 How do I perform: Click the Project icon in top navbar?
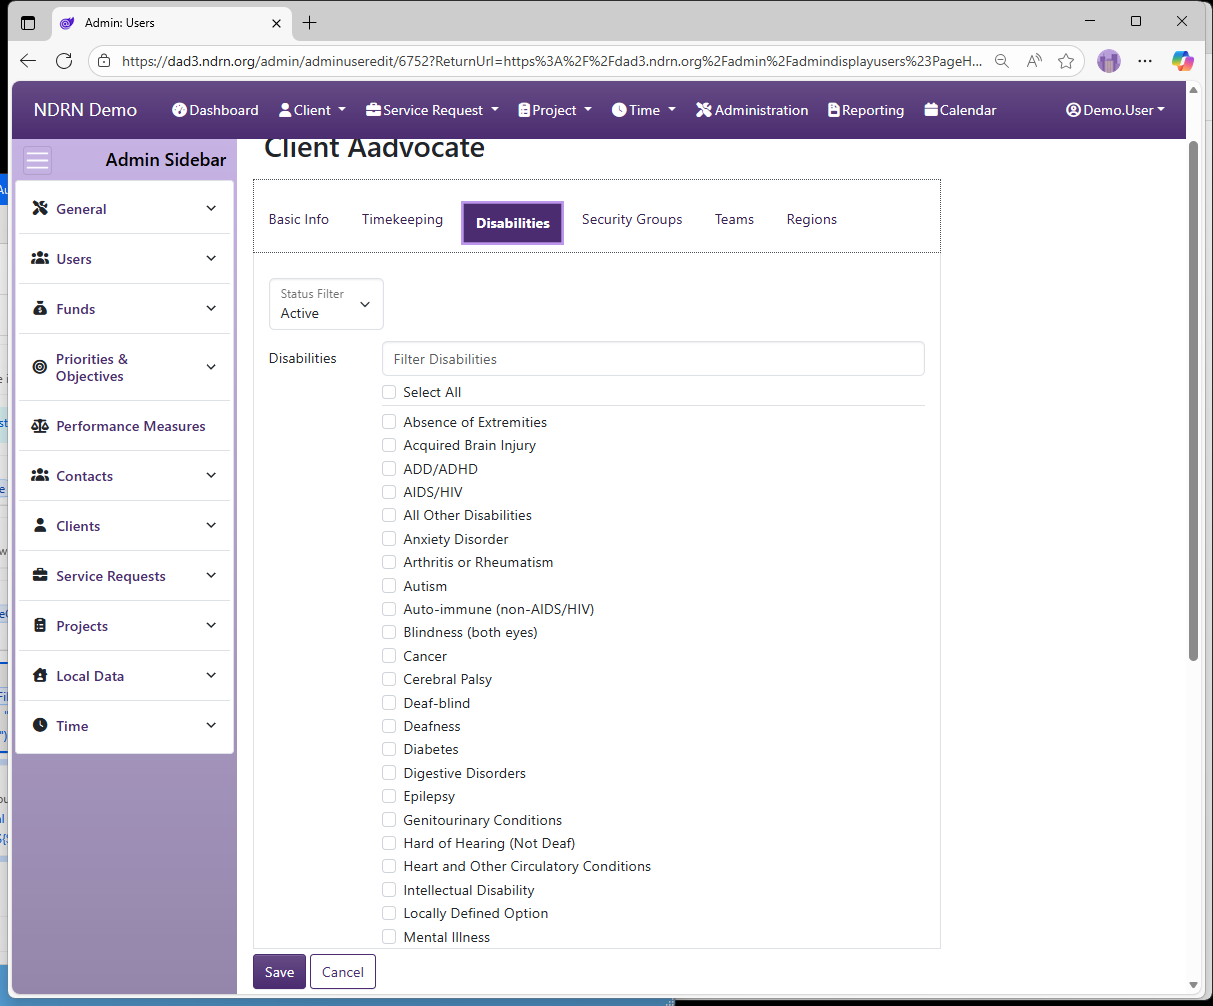pos(524,110)
